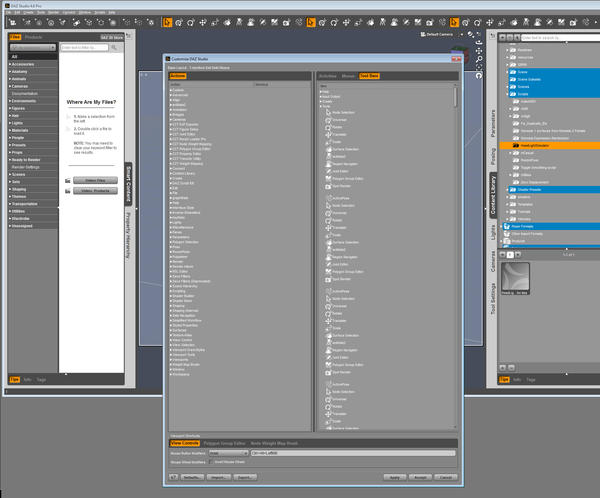Click the Smart Content filter text field
Viewport: 600px width, 498px height.
pyautogui.click(x=85, y=47)
